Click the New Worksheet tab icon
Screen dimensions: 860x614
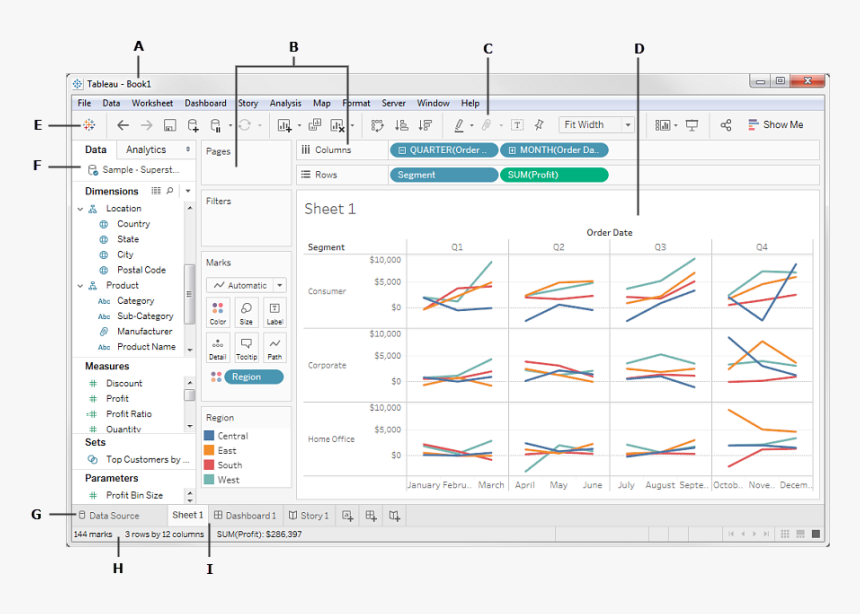348,516
